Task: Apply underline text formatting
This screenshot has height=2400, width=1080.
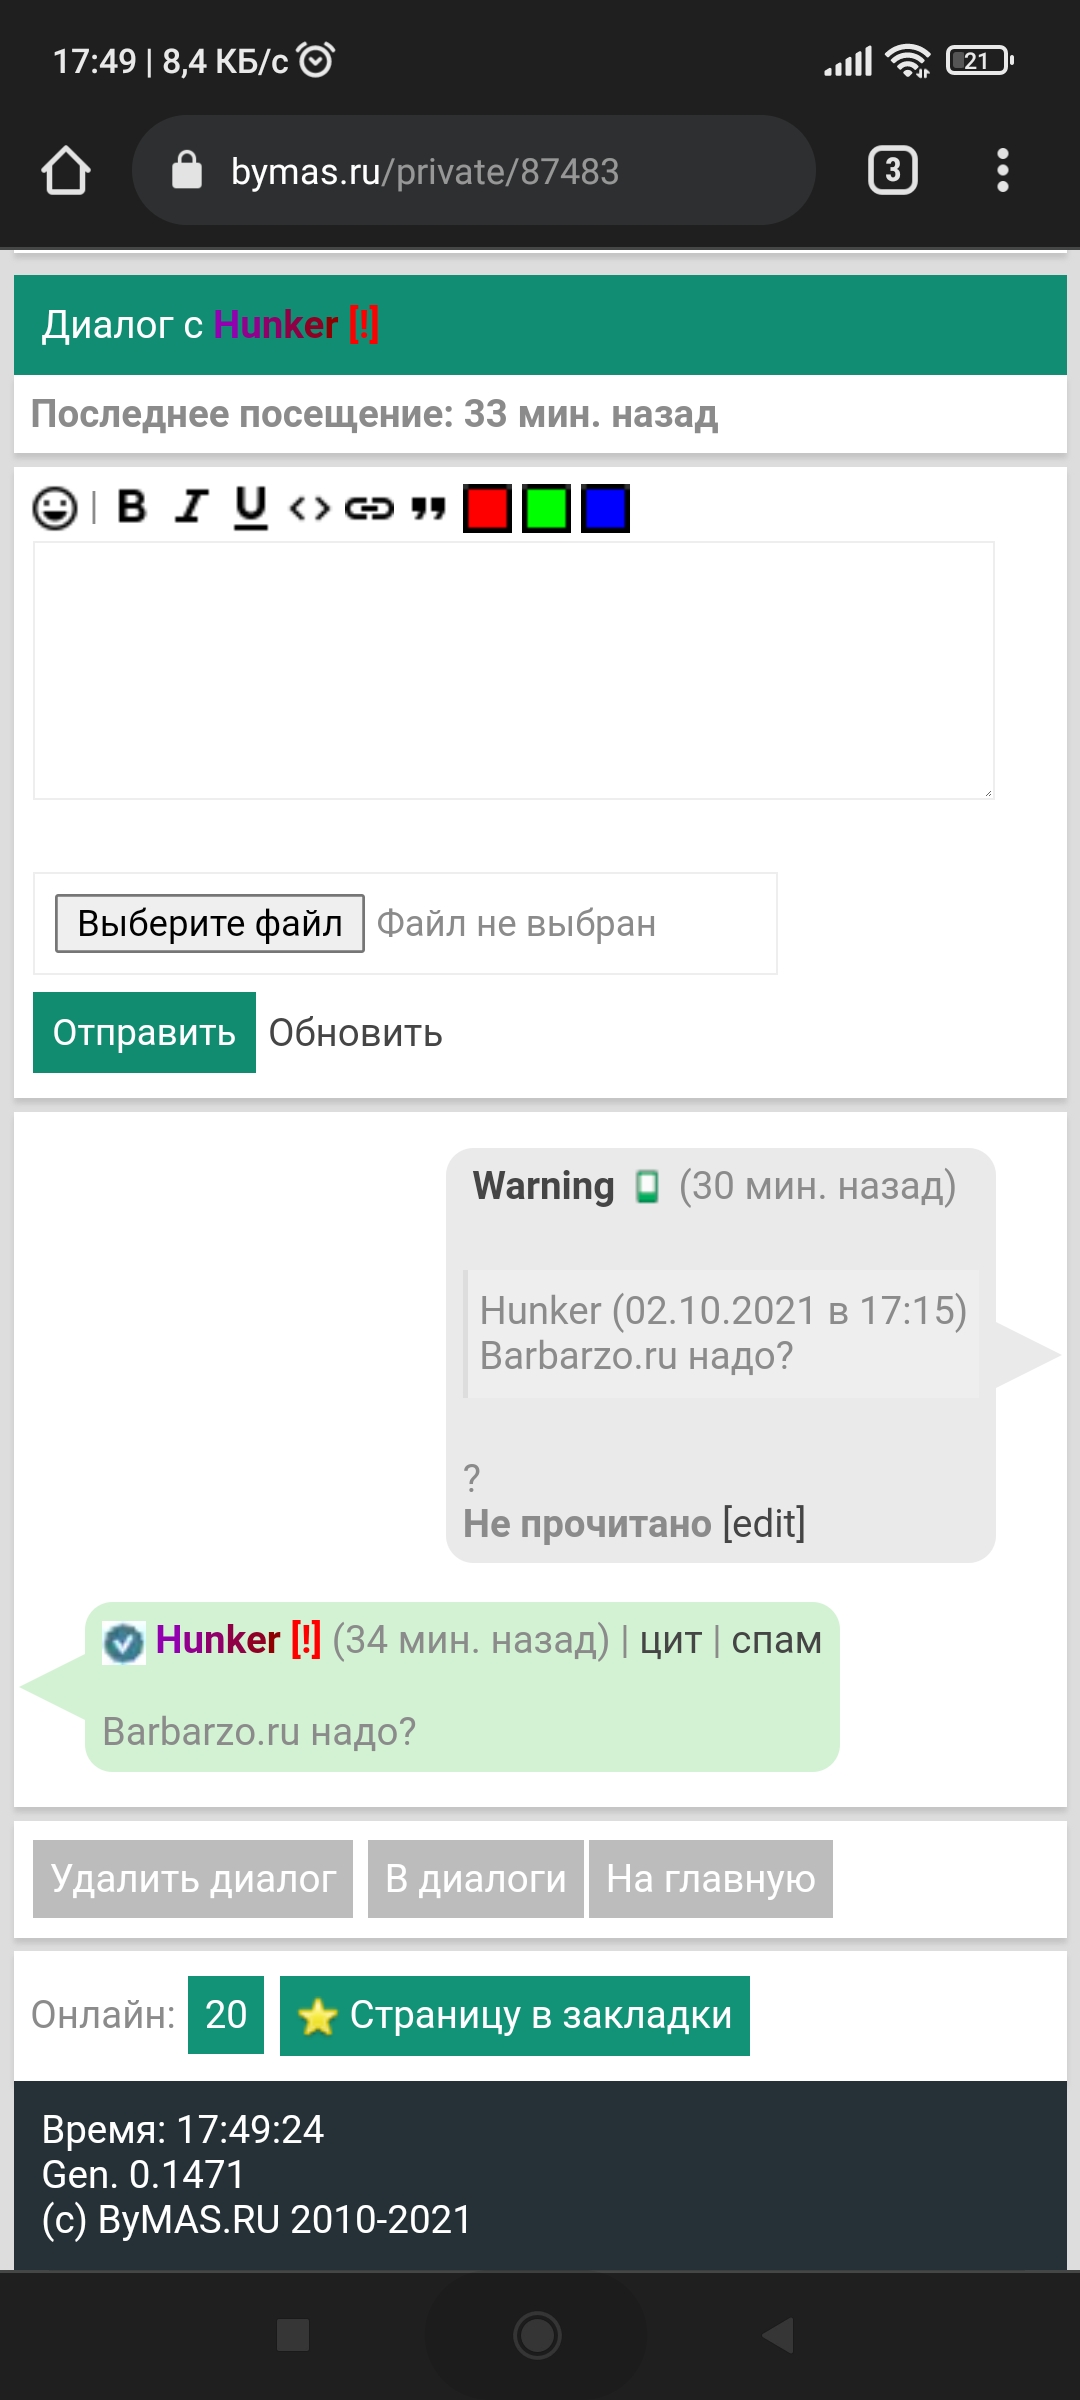Action: point(251,507)
